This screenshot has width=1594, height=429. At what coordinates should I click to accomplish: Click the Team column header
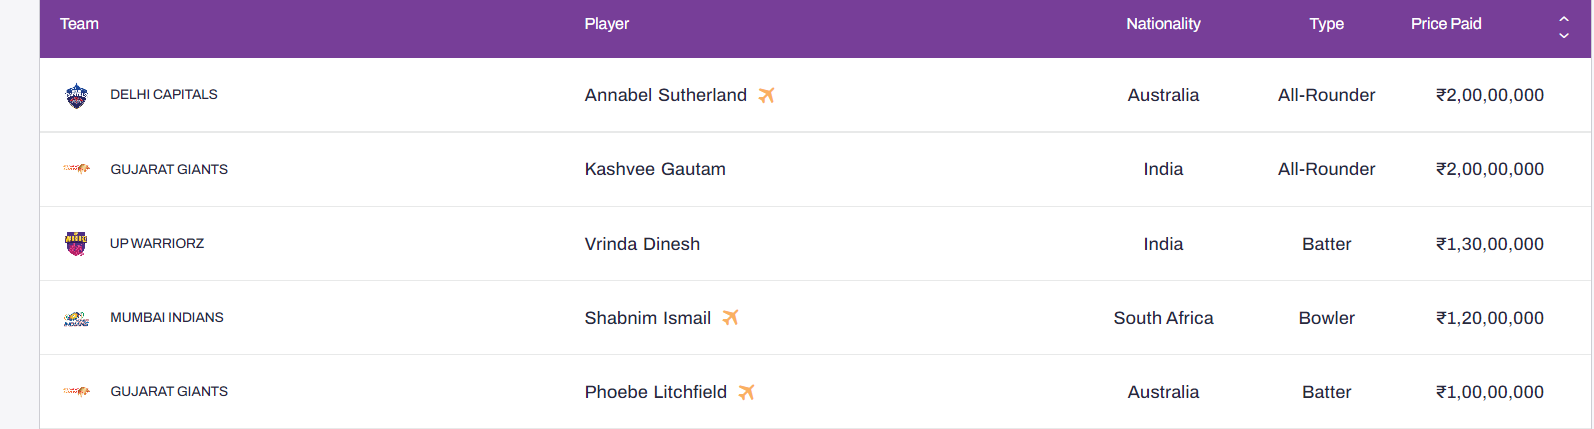point(79,24)
